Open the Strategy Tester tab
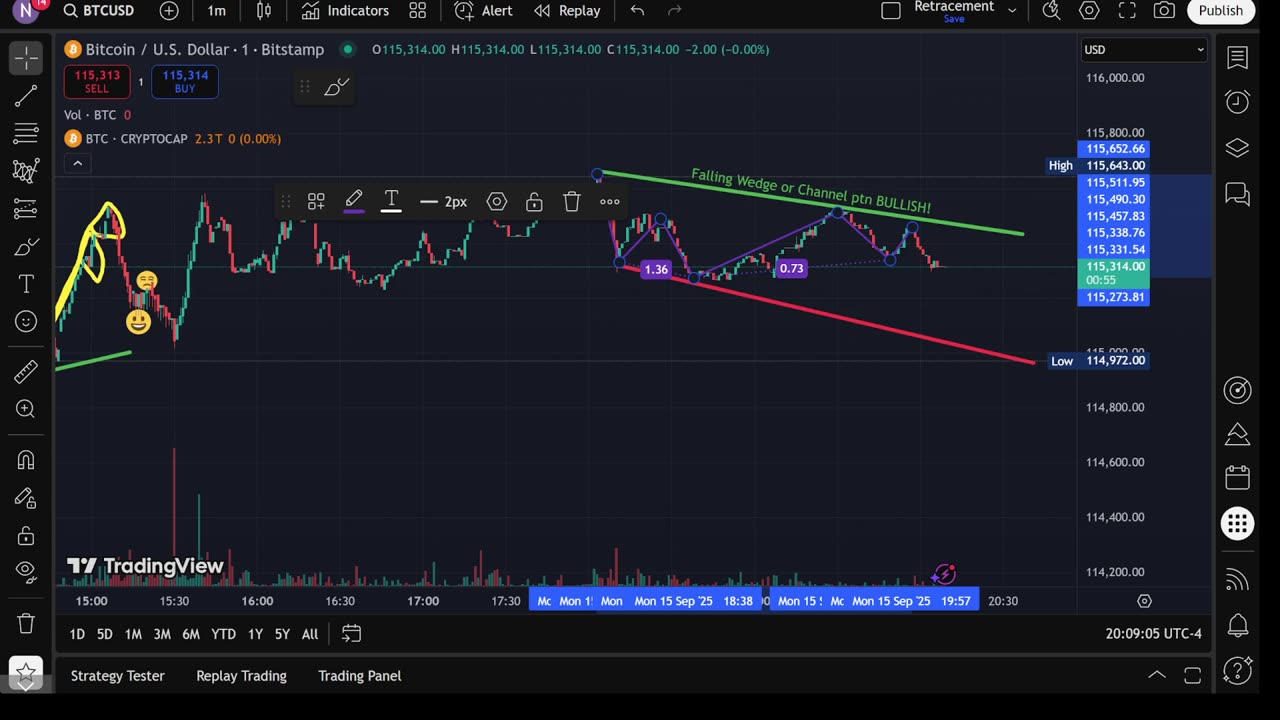Screen dimensions: 1280x720 click(x=117, y=676)
